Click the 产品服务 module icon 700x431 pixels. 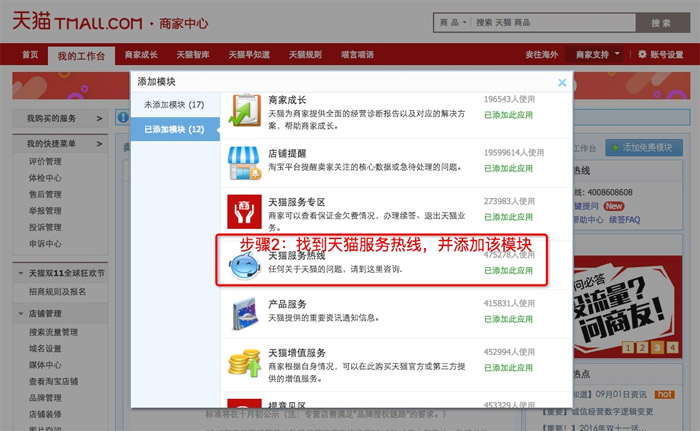pos(245,314)
